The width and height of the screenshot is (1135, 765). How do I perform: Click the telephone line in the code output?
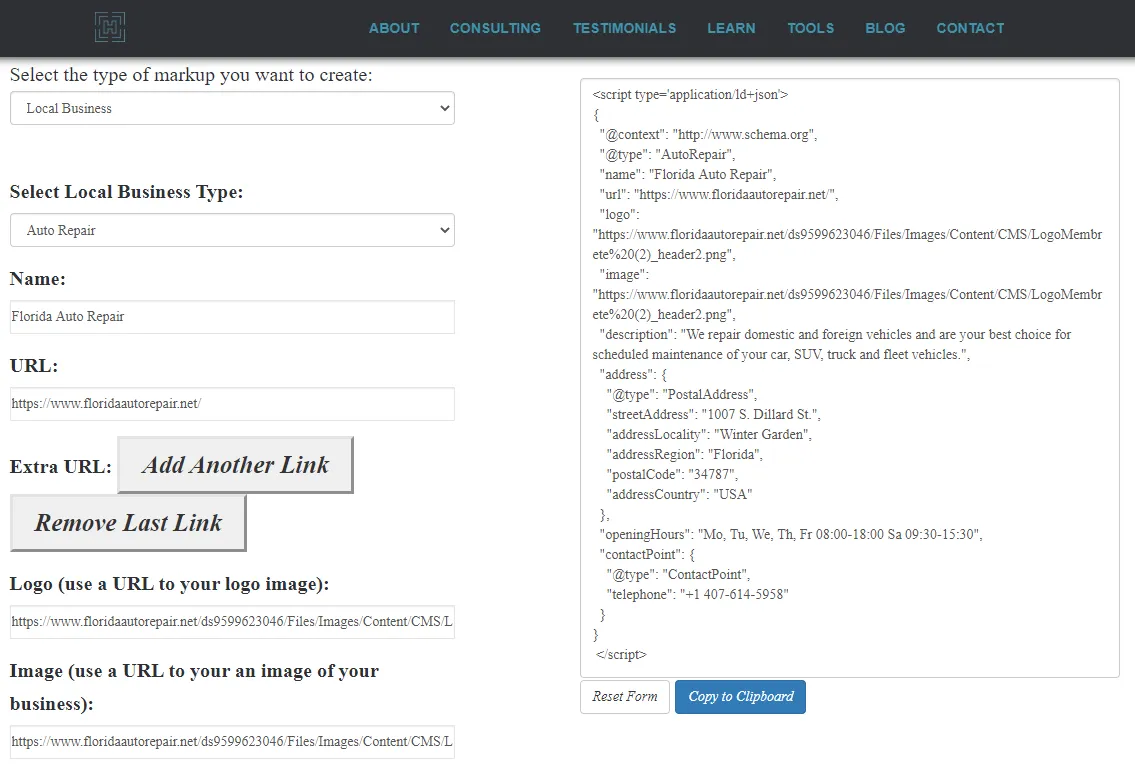tap(697, 594)
